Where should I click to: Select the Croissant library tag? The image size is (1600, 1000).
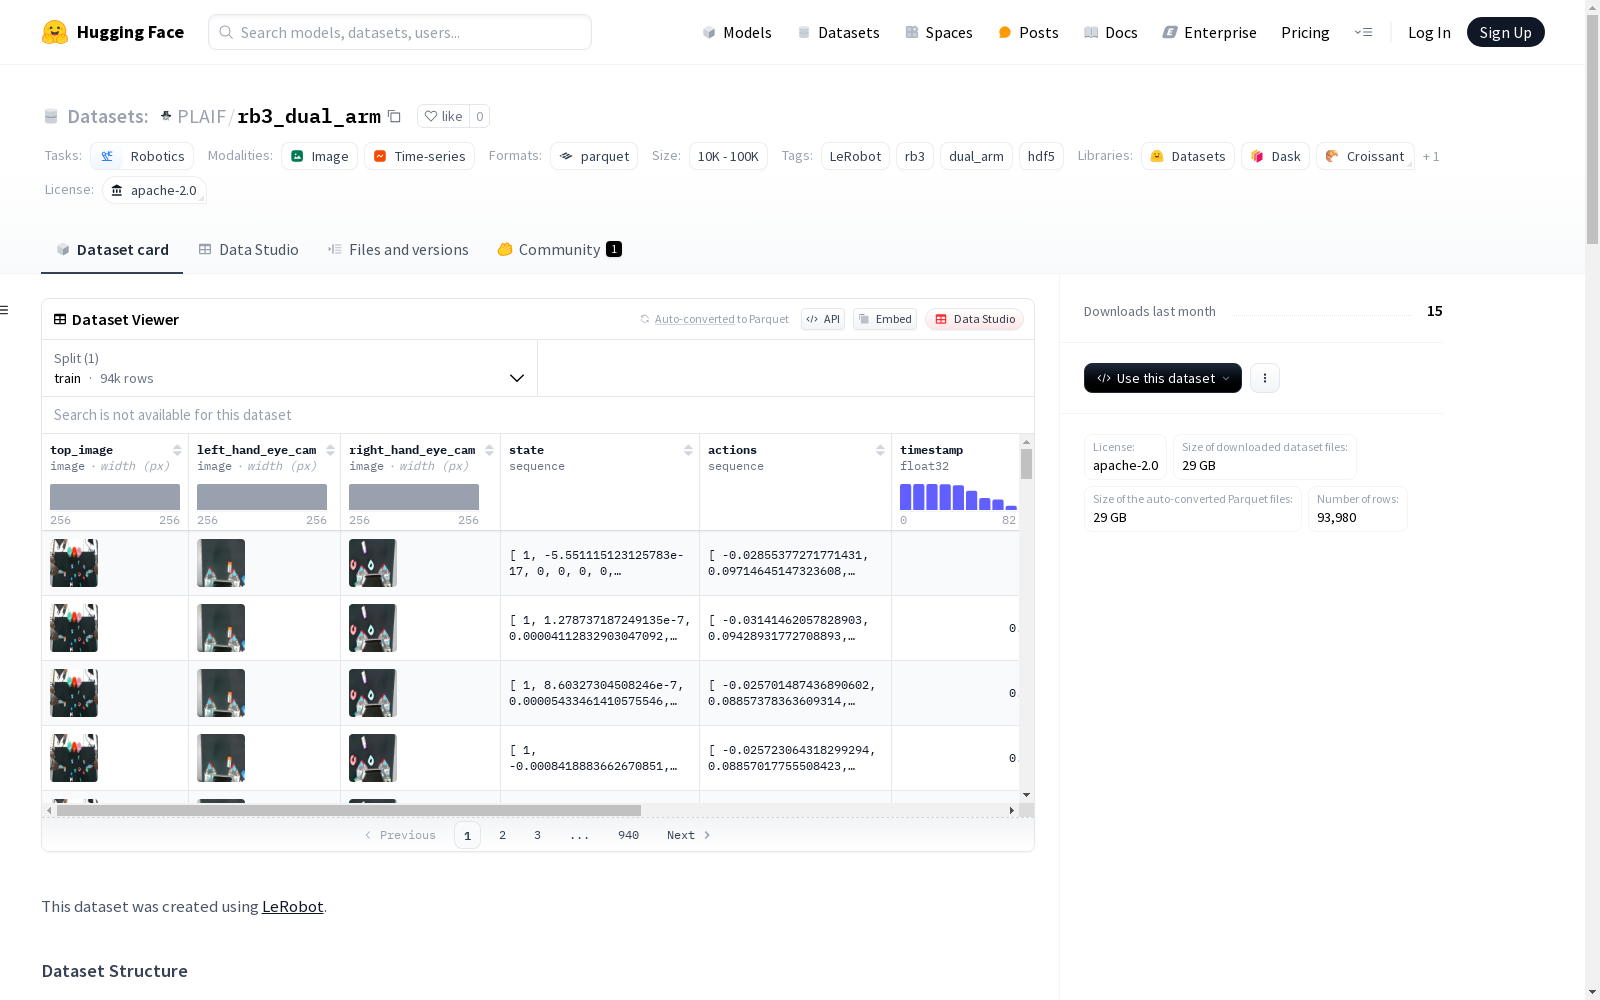click(x=1365, y=156)
